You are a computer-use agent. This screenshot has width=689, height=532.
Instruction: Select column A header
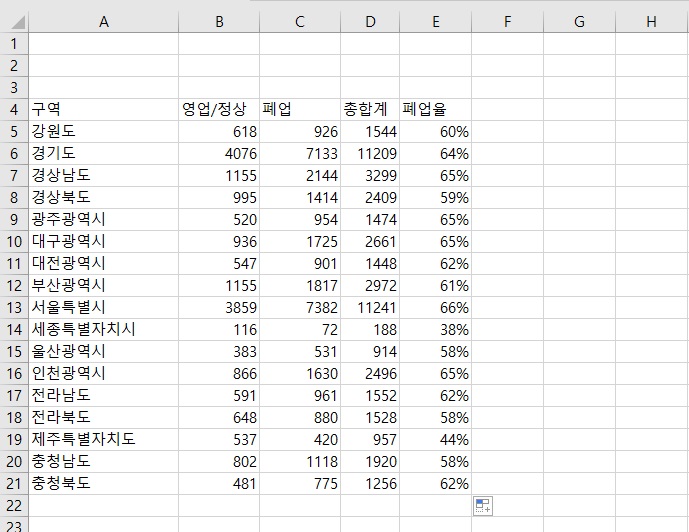coord(104,22)
